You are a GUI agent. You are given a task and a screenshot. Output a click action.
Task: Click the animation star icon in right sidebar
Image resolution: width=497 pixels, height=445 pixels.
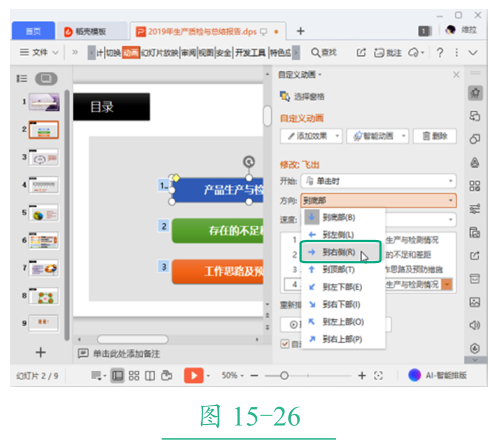click(x=475, y=93)
